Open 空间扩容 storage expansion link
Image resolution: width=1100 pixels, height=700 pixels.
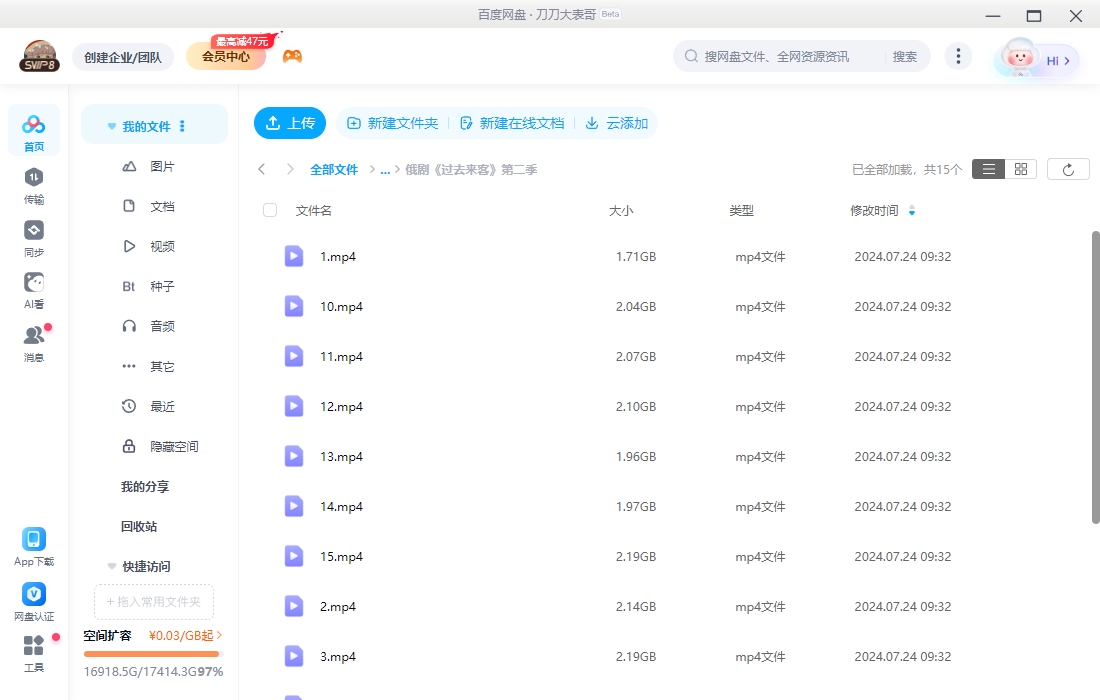click(x=110, y=635)
